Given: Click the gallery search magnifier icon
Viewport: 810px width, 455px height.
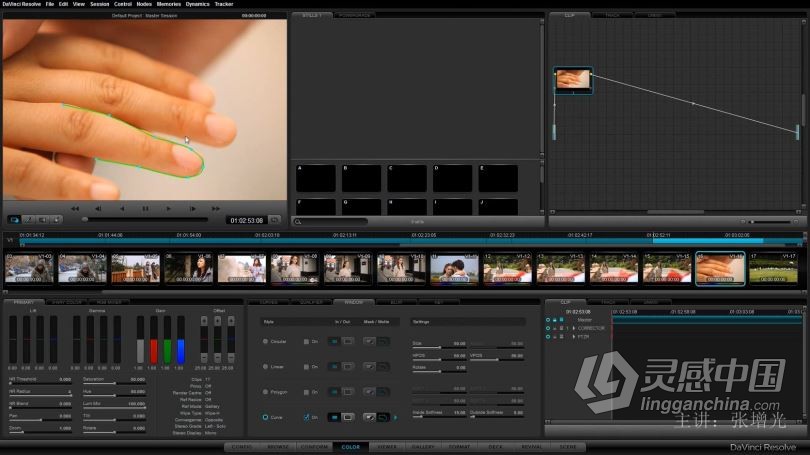Looking at the screenshot, I should coord(298,222).
